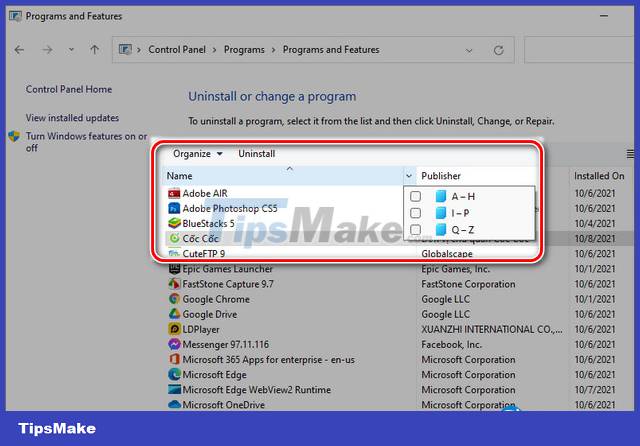Click the blue folder icon beside I – P

click(441, 213)
